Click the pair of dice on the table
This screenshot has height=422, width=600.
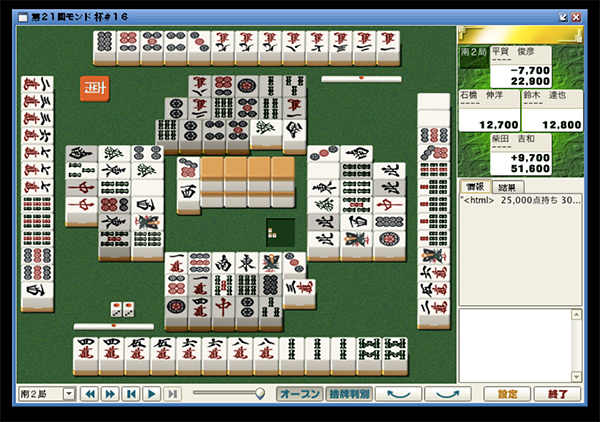(x=122, y=310)
